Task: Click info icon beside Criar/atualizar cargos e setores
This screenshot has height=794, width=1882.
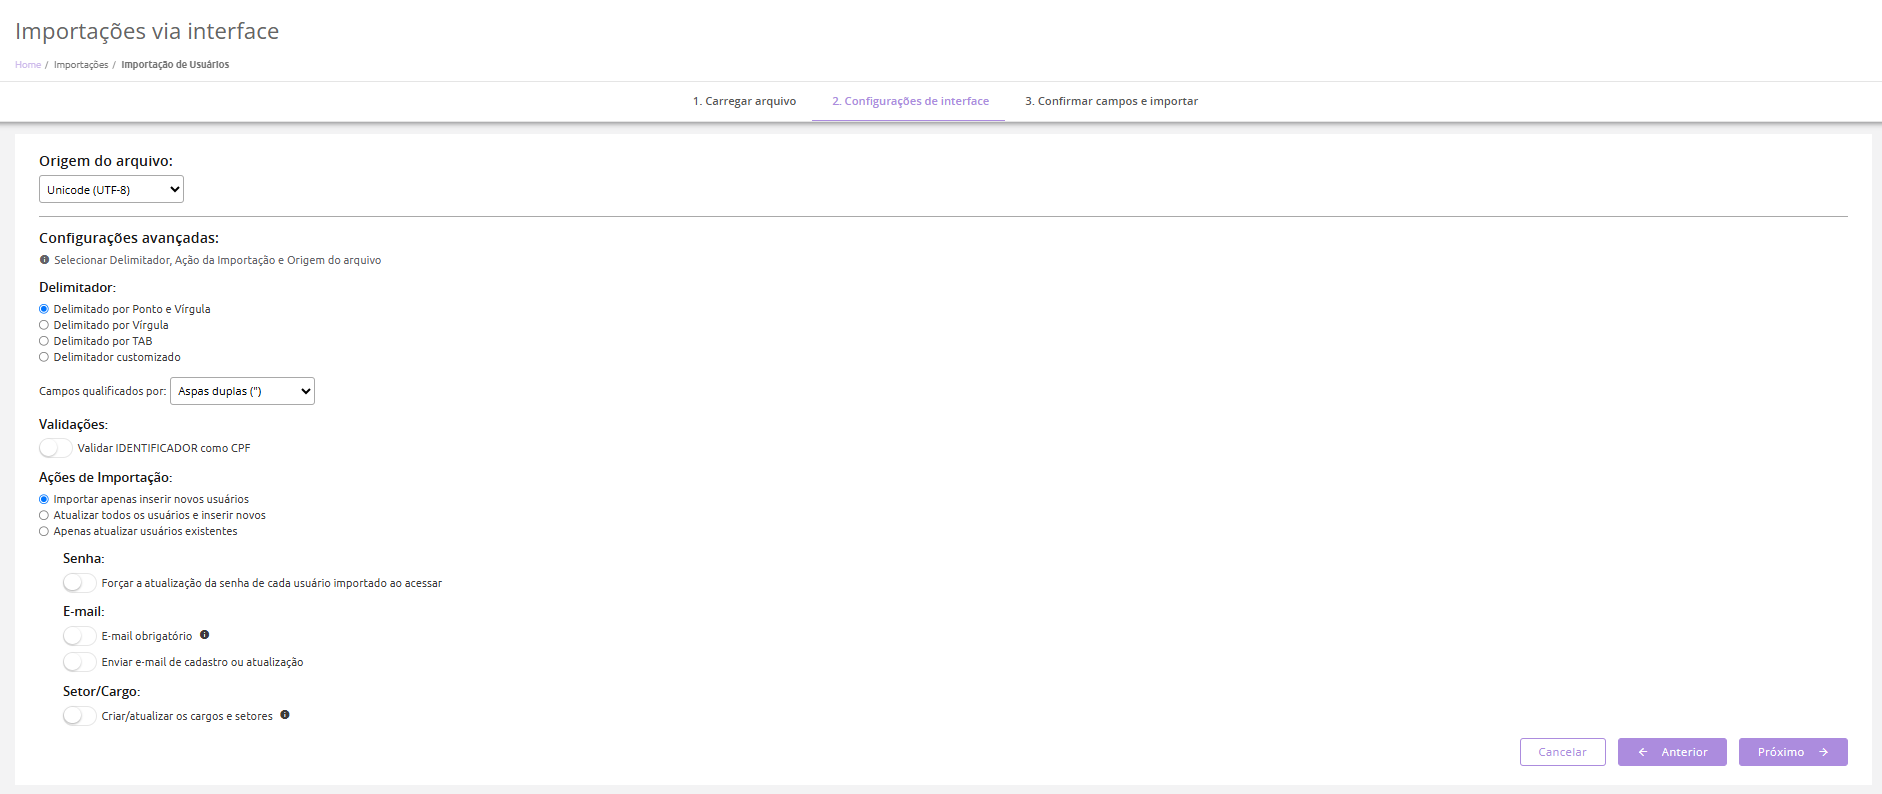Action: pos(285,715)
